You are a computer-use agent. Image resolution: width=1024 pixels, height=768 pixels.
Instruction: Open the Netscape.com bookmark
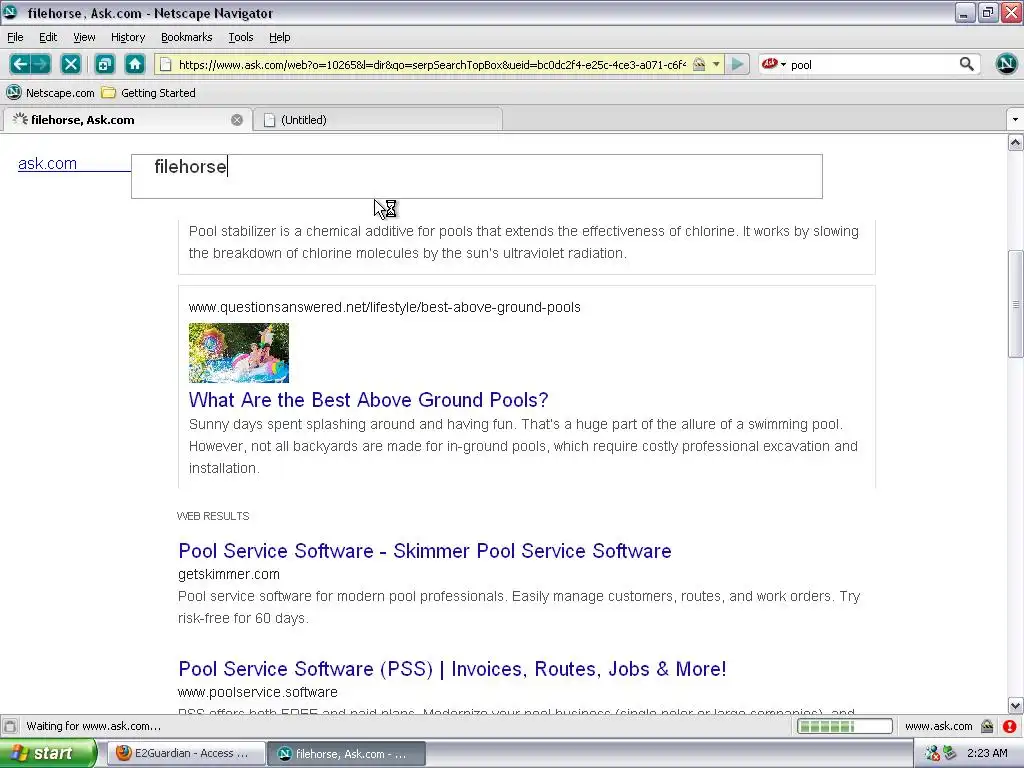click(51, 93)
